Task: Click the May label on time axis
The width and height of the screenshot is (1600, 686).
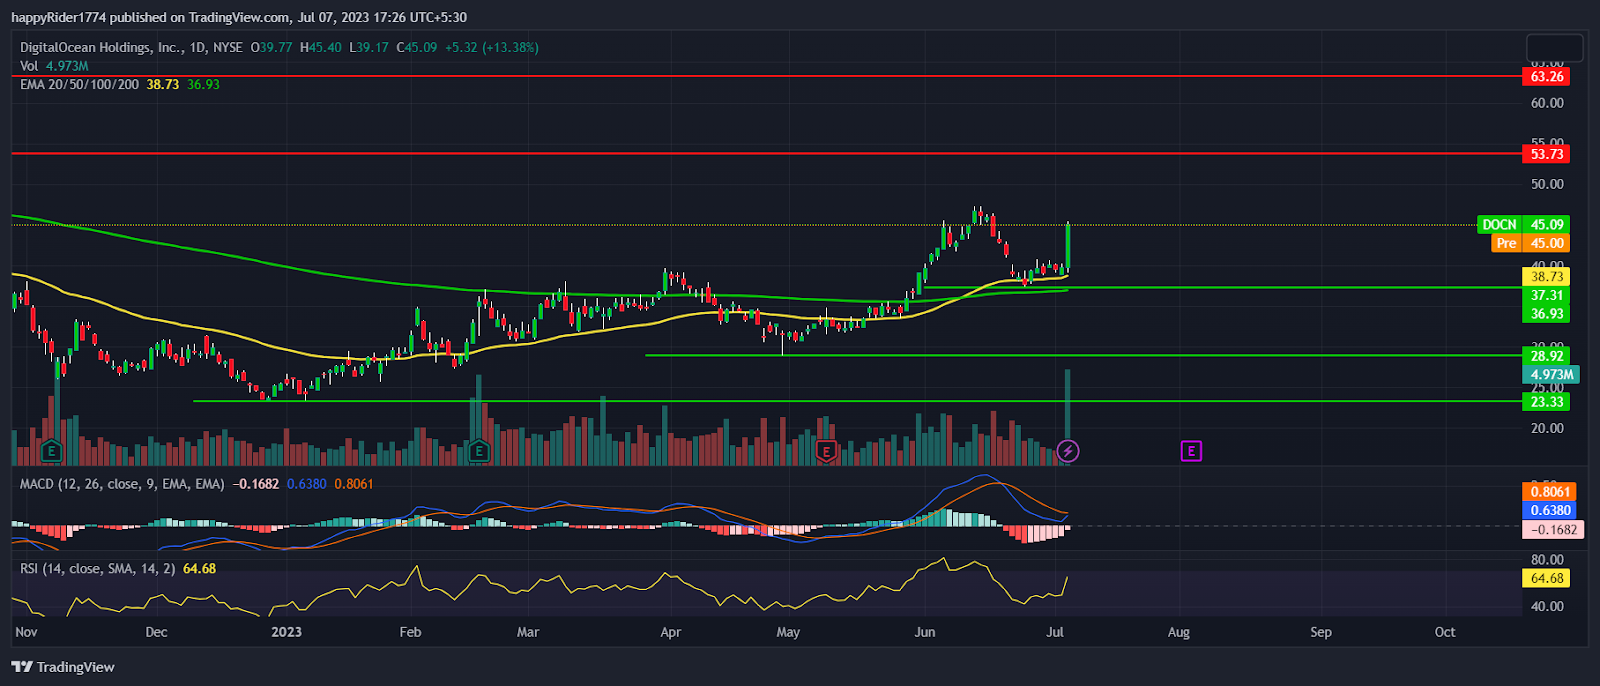Action: [788, 632]
